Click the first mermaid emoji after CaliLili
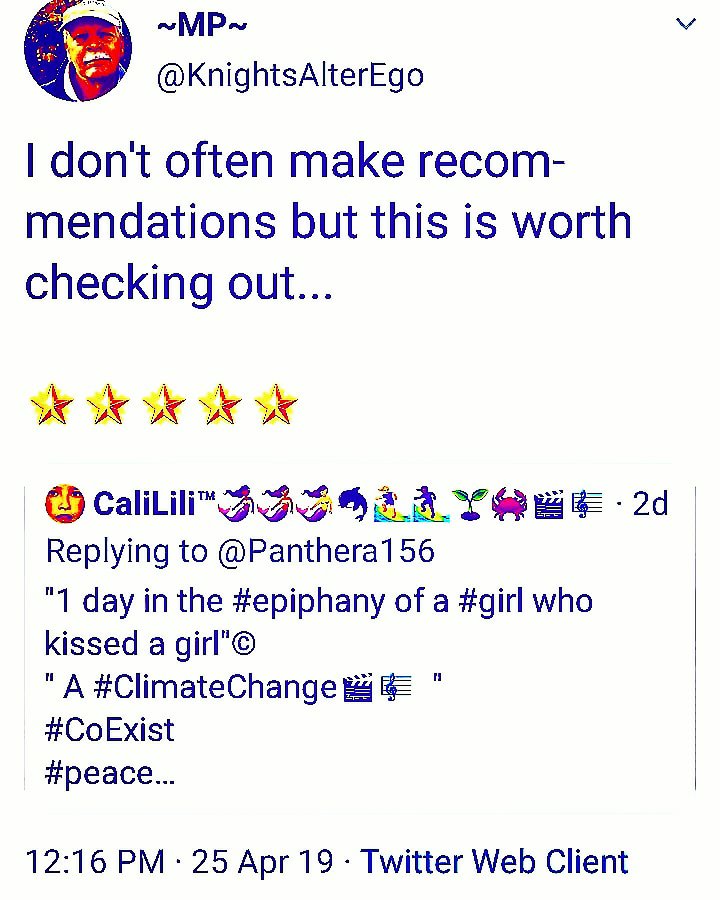 pos(237,503)
